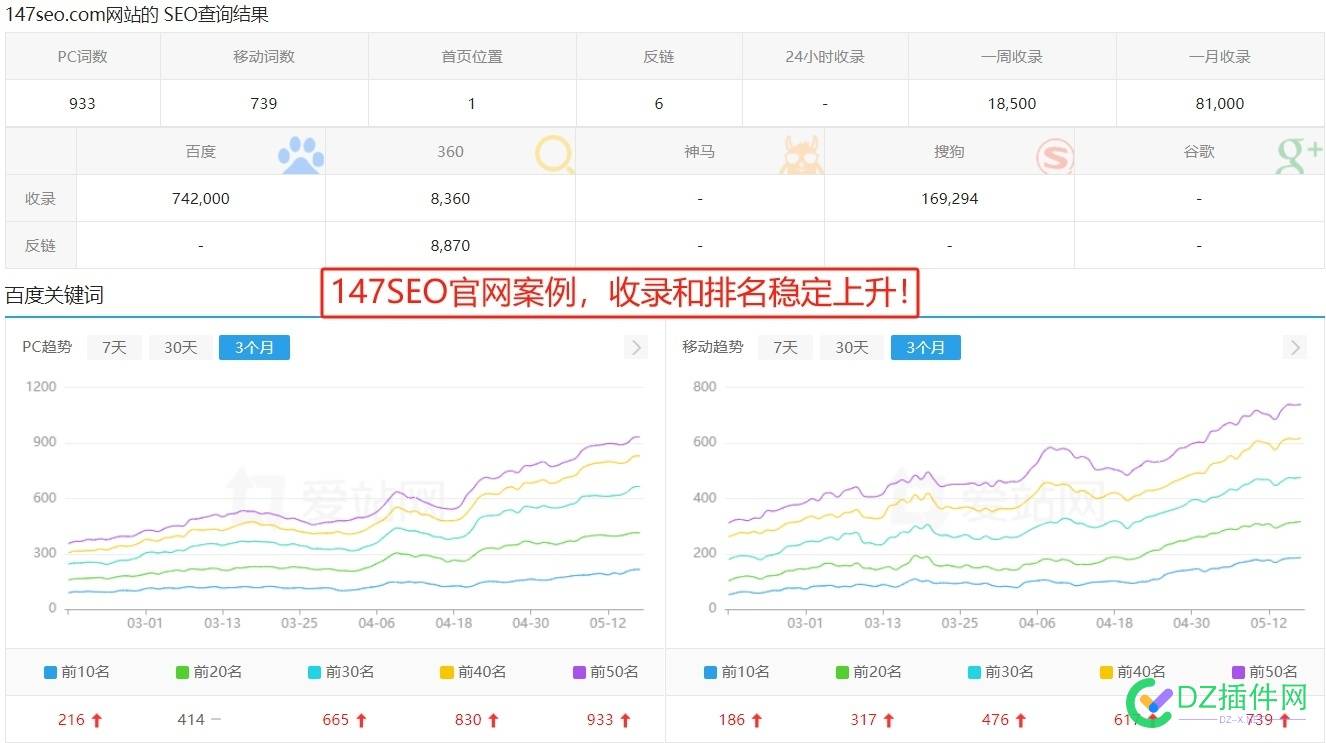Select 7天 tab in 移动趋势
This screenshot has height=743, width=1326.
(x=785, y=347)
